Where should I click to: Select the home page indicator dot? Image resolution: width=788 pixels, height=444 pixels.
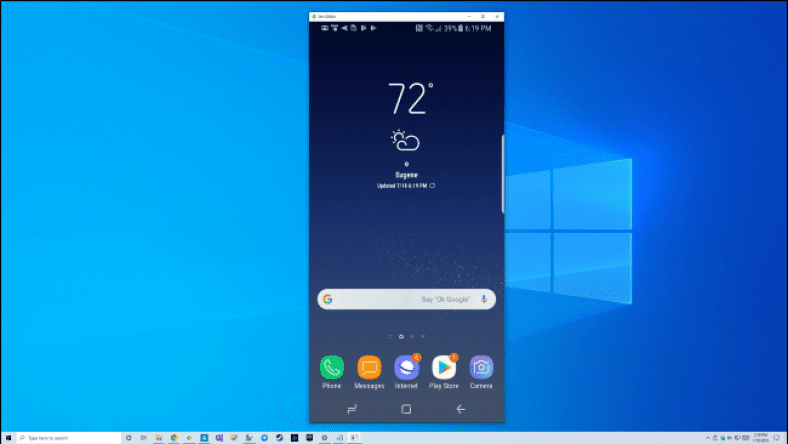coord(401,336)
